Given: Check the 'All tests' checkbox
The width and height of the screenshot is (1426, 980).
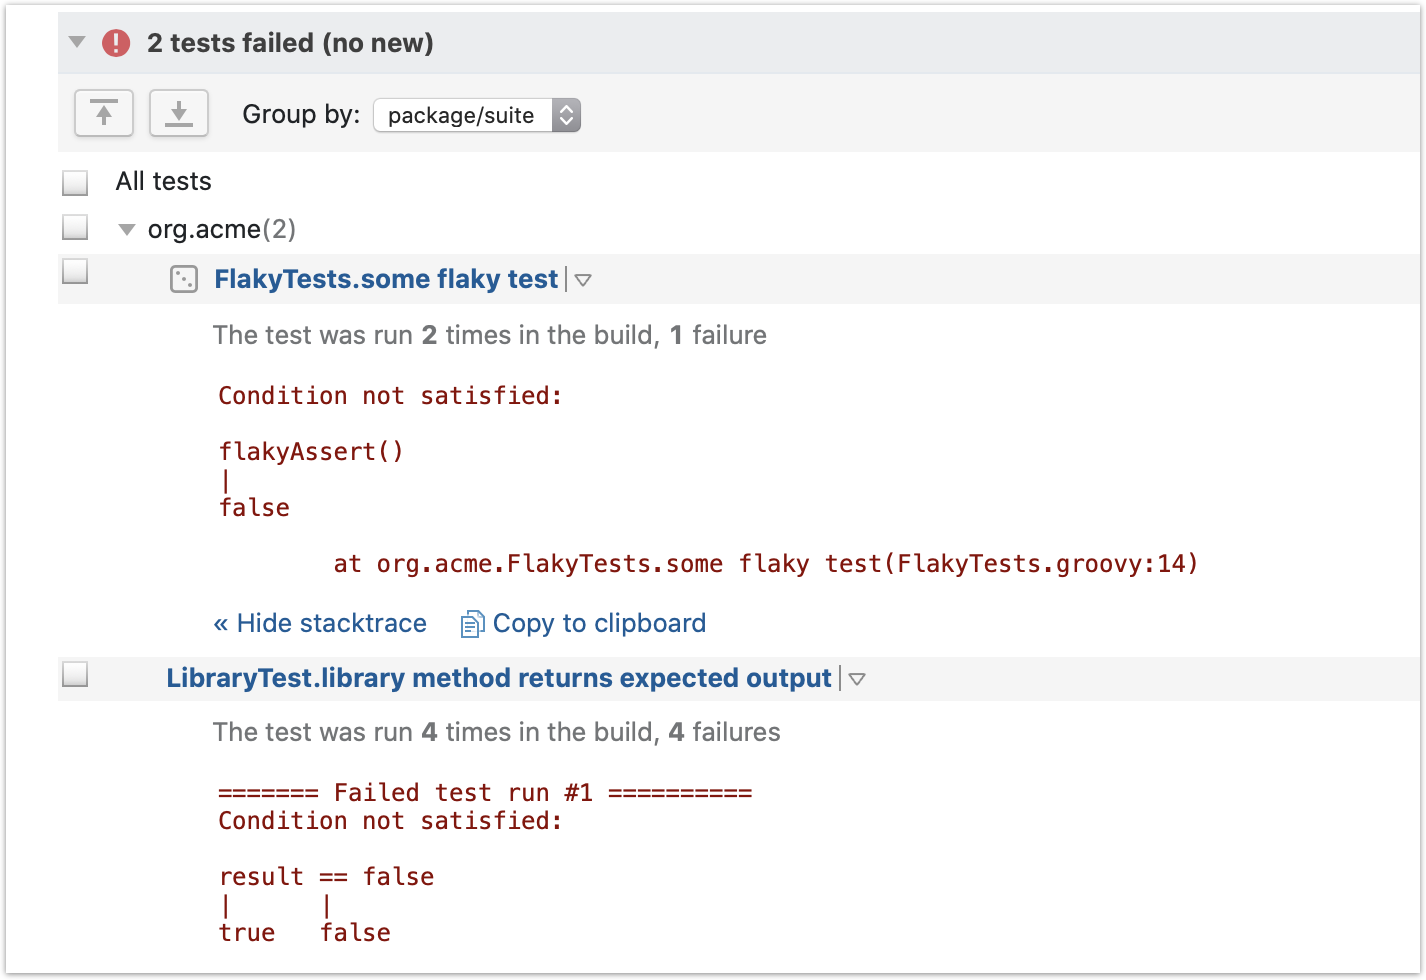Looking at the screenshot, I should tap(75, 183).
